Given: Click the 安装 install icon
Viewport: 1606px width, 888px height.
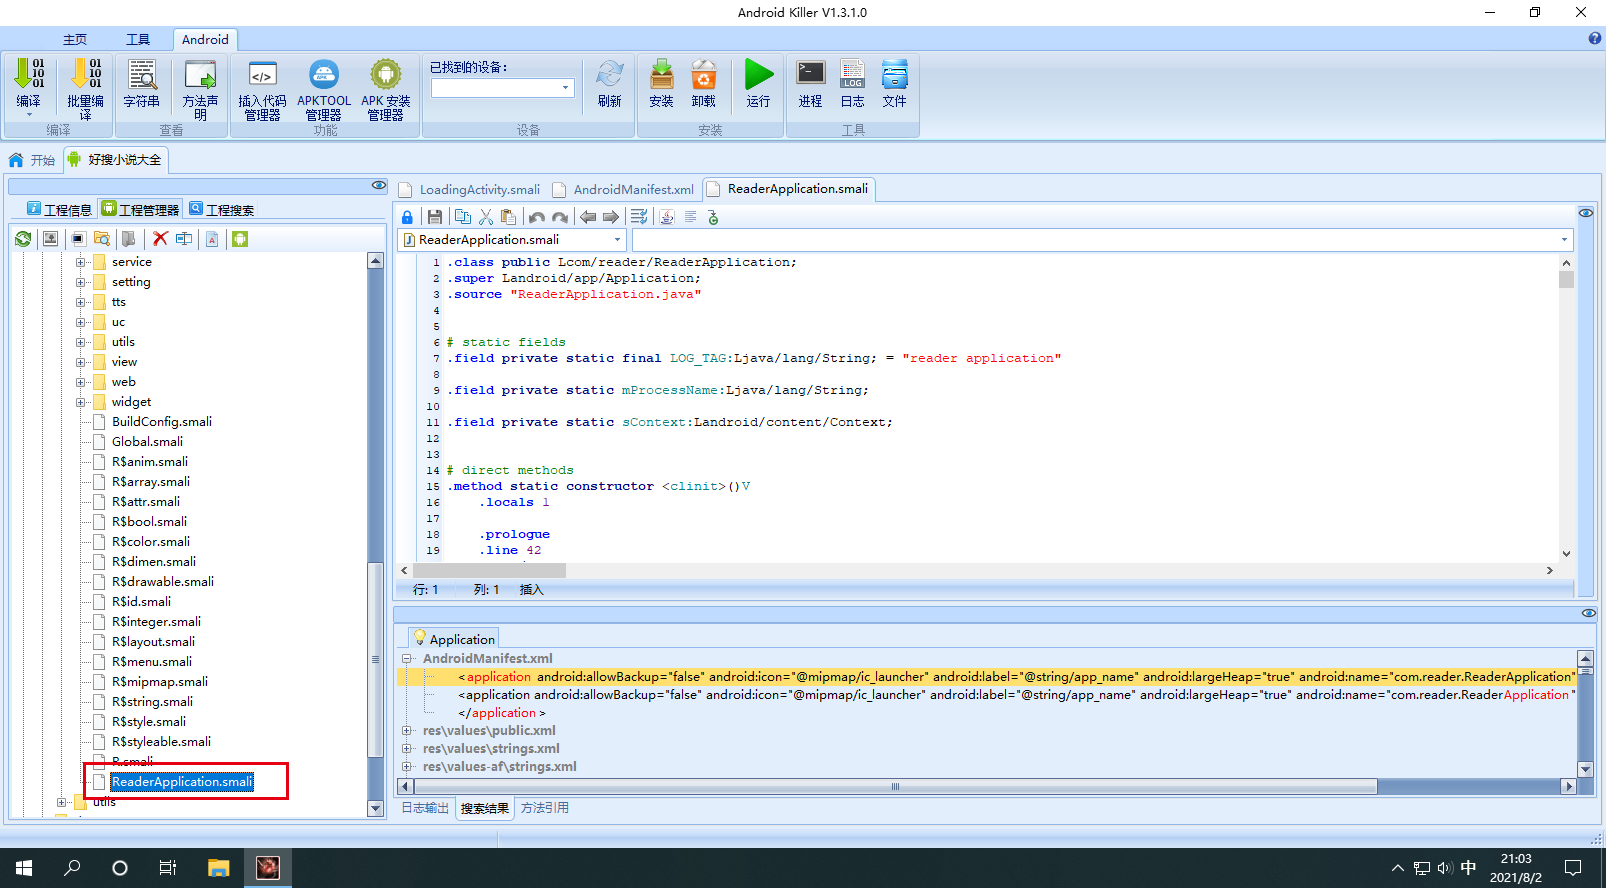Looking at the screenshot, I should 661,74.
